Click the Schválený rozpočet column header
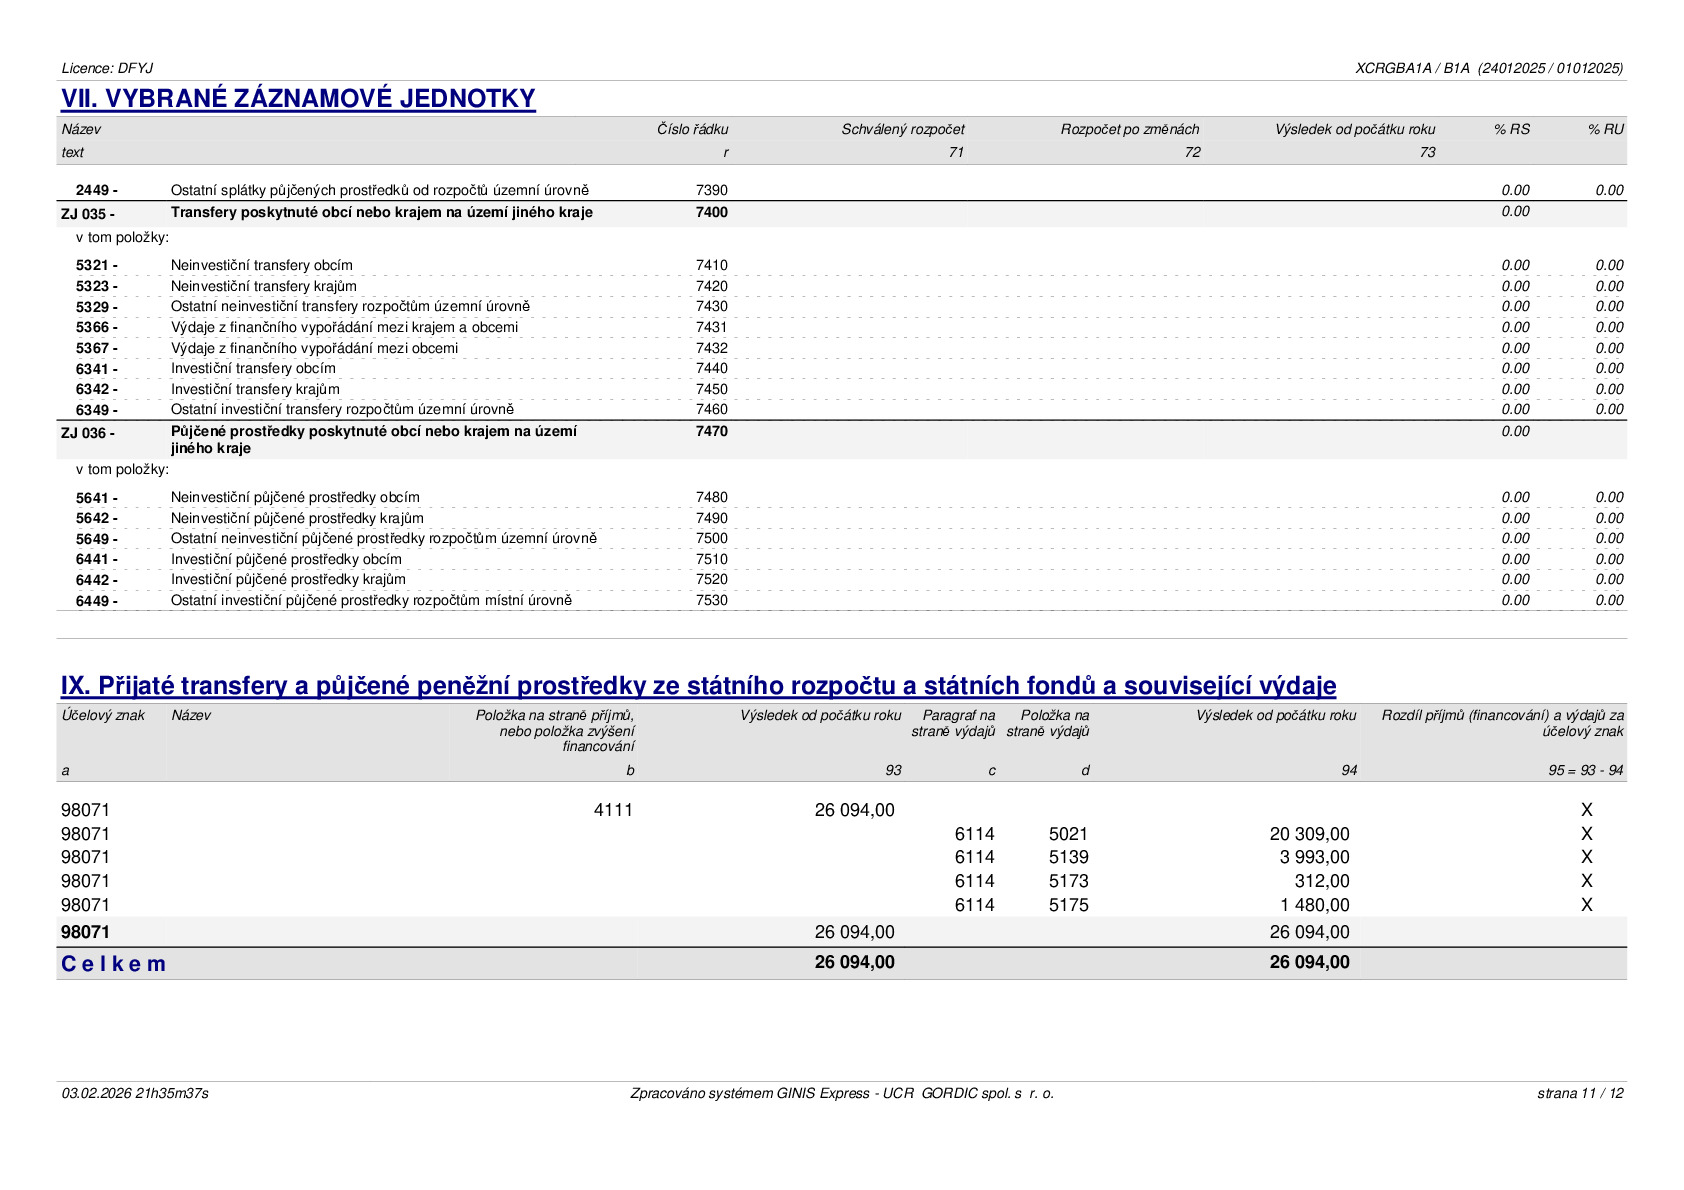Image resolution: width=1684 pixels, height=1190 pixels. tap(903, 129)
